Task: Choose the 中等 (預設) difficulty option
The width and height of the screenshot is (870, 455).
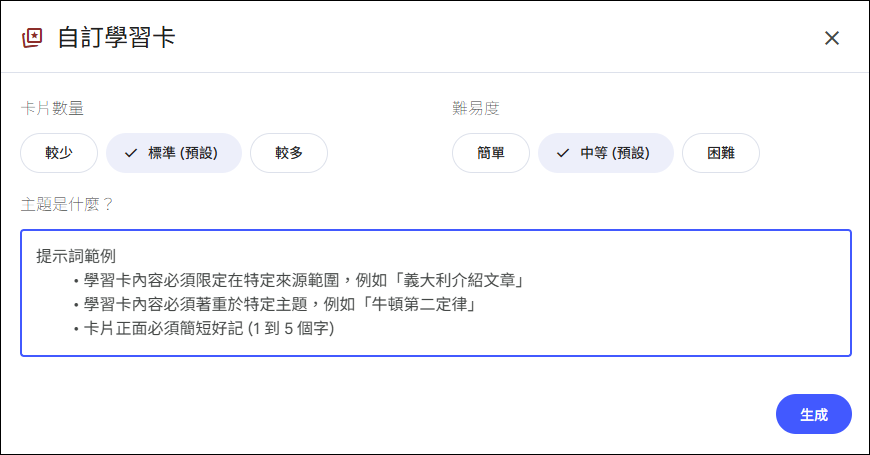Action: 606,153
